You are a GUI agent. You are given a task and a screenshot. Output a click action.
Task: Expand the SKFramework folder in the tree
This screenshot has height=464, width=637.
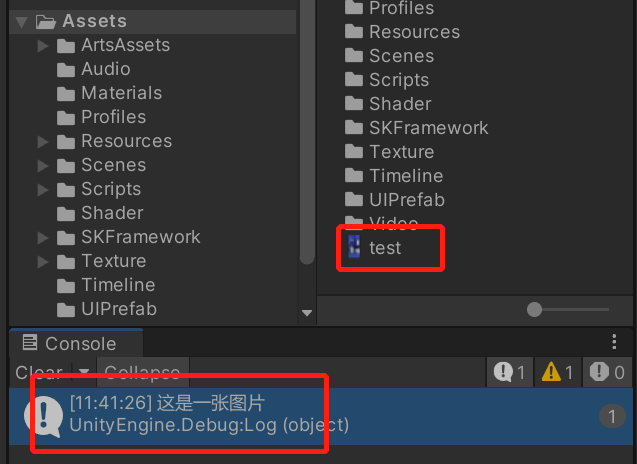tap(42, 237)
